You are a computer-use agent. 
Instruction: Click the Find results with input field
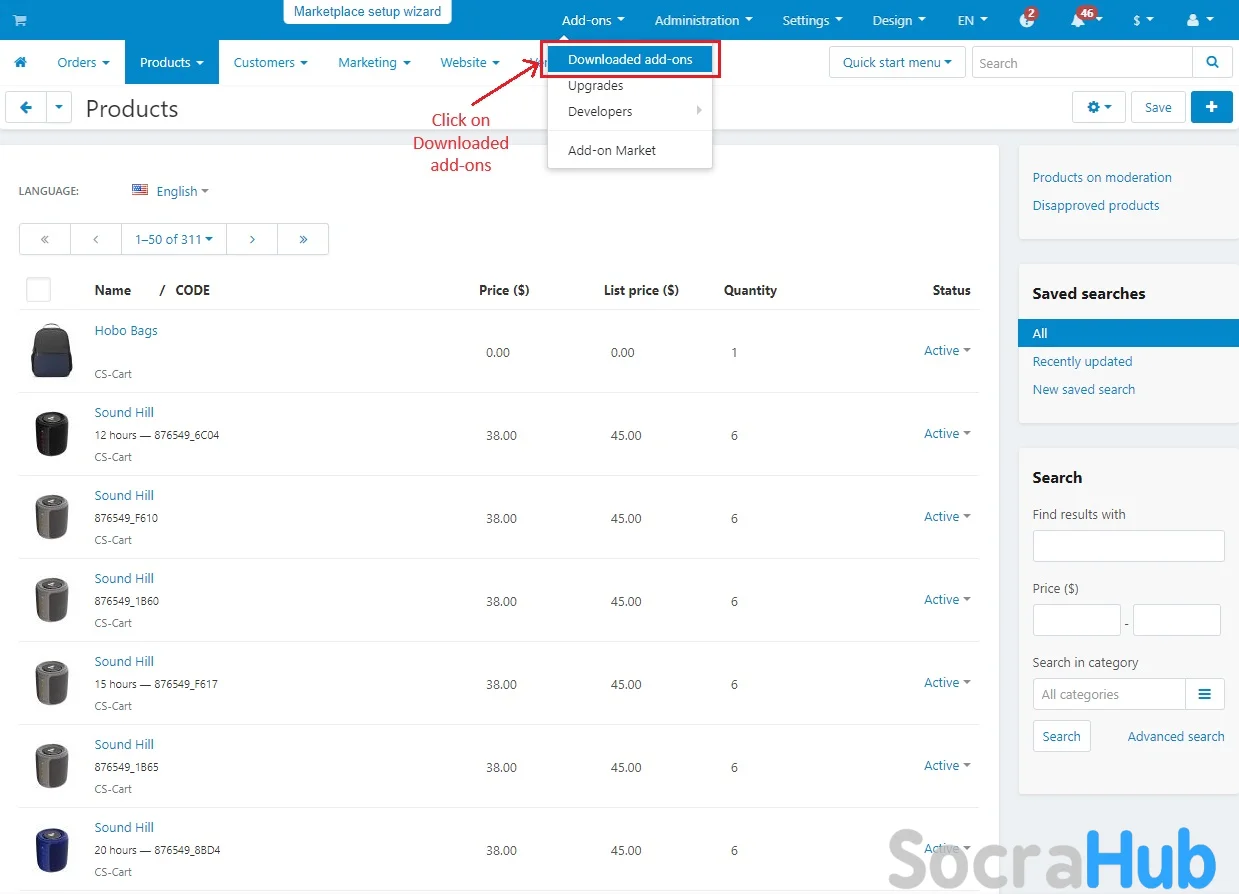pos(1128,546)
